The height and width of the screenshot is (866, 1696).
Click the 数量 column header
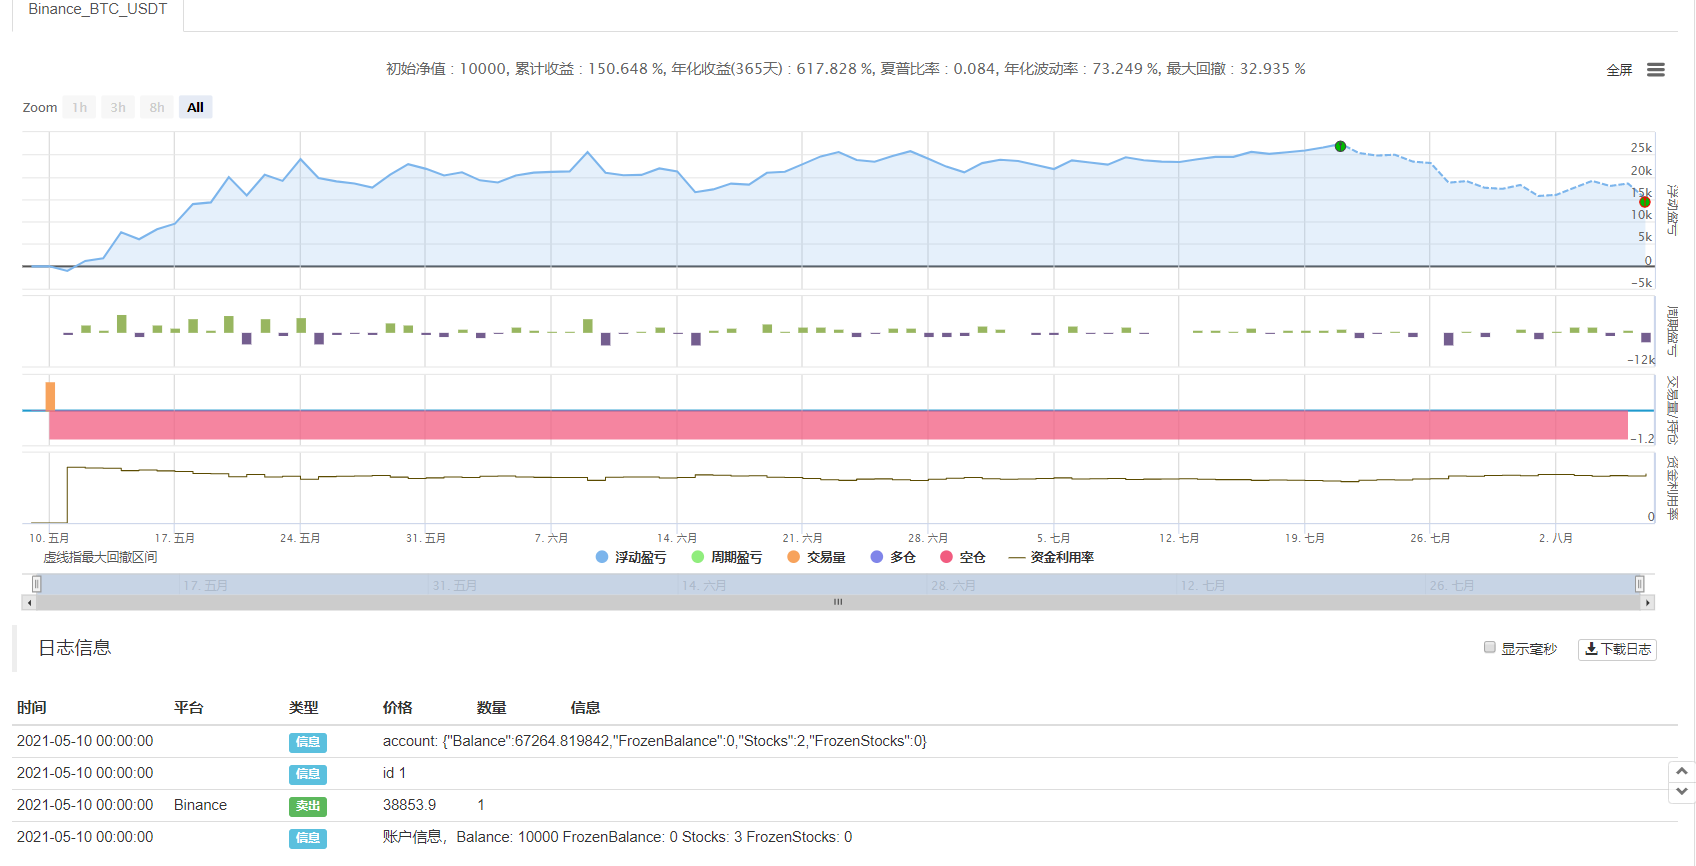(492, 708)
